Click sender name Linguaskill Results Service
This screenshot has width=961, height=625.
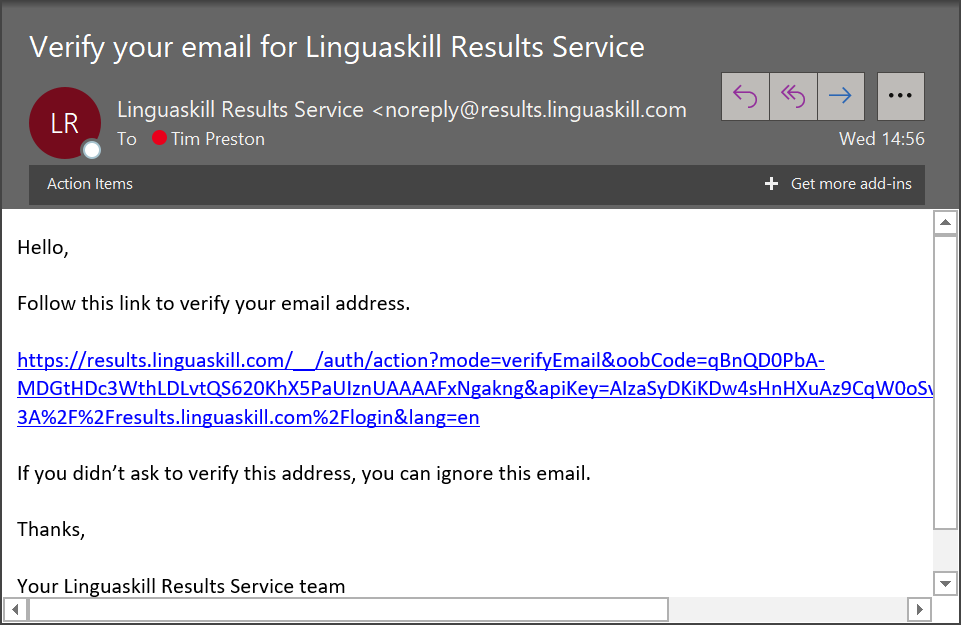coord(240,110)
